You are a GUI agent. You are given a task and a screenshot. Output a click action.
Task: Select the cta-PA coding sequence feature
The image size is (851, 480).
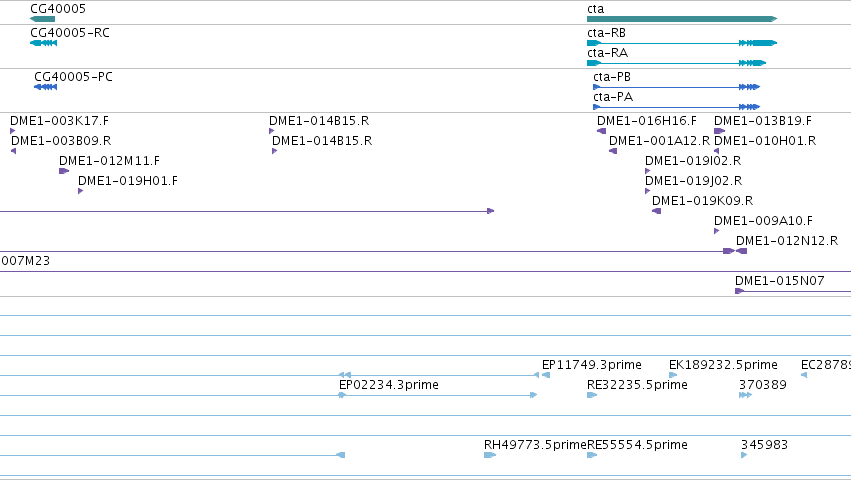click(x=676, y=107)
